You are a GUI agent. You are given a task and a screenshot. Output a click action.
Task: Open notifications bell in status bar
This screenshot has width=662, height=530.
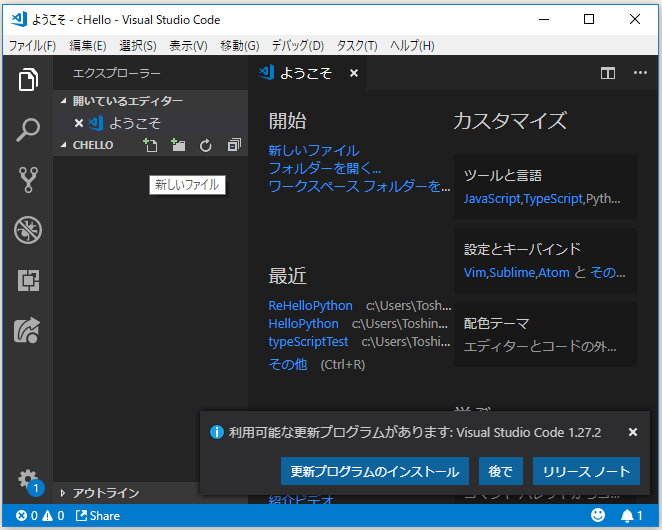(x=631, y=516)
